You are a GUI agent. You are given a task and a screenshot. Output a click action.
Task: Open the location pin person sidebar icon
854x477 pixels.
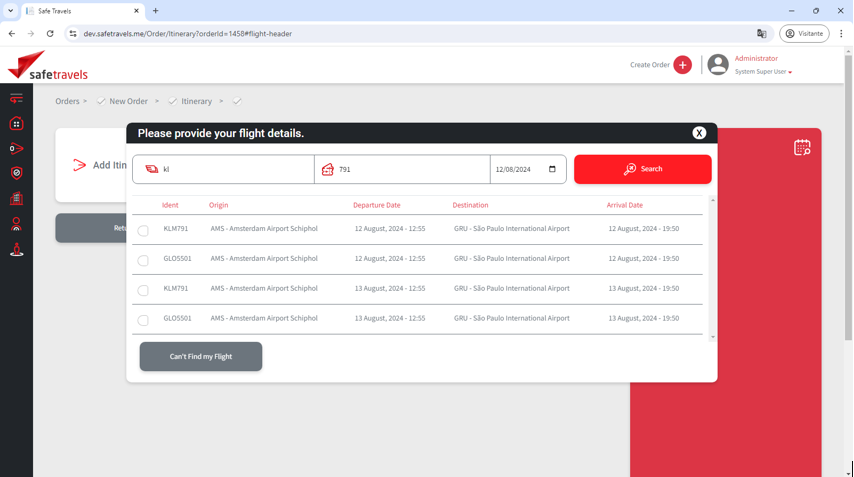click(16, 250)
